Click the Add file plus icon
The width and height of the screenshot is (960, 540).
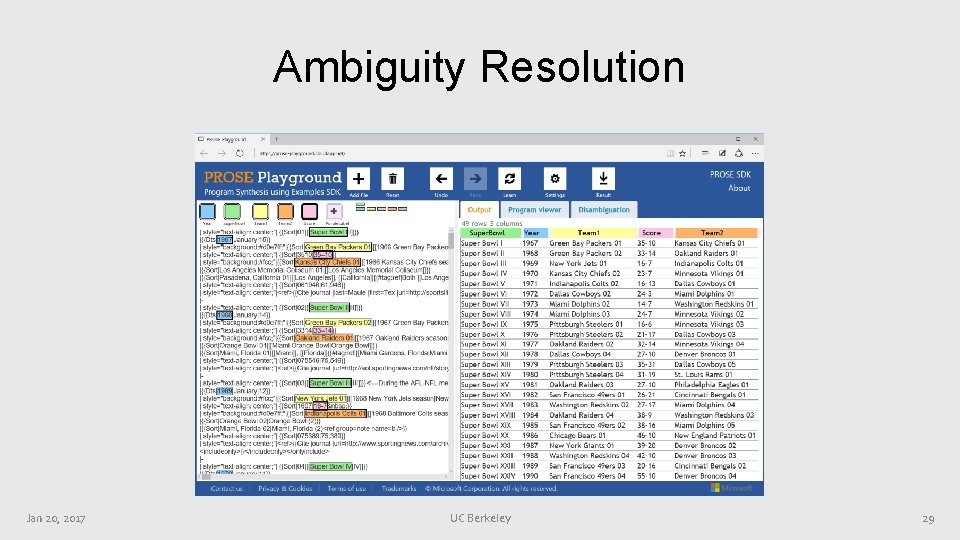click(x=358, y=179)
